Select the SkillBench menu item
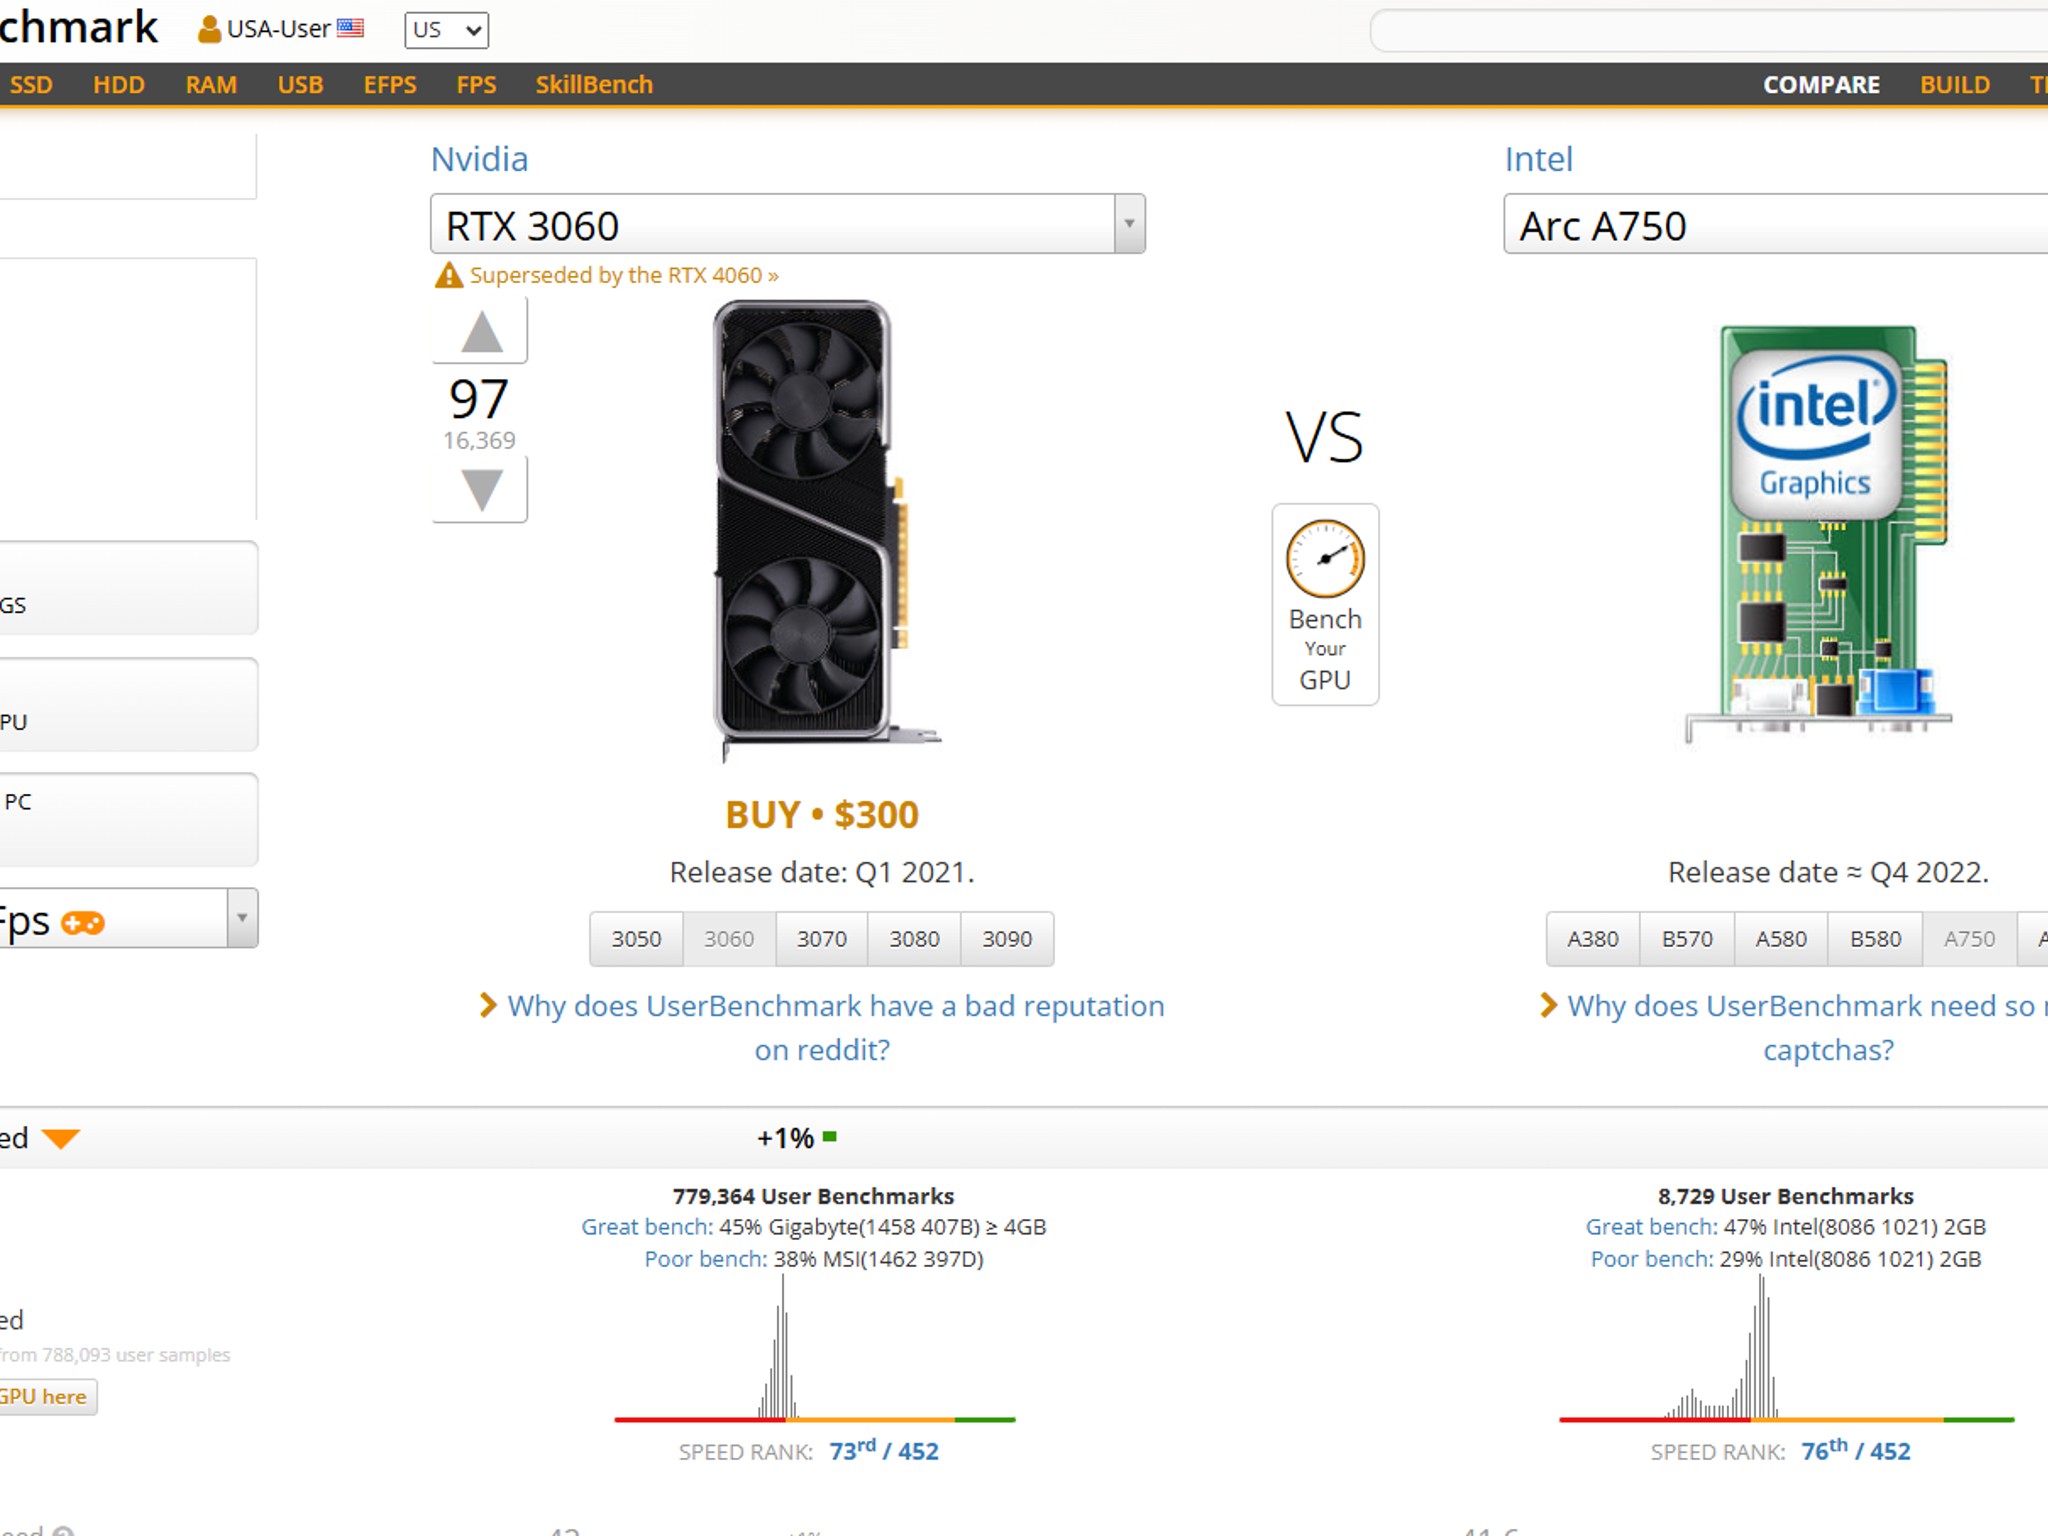 594,85
